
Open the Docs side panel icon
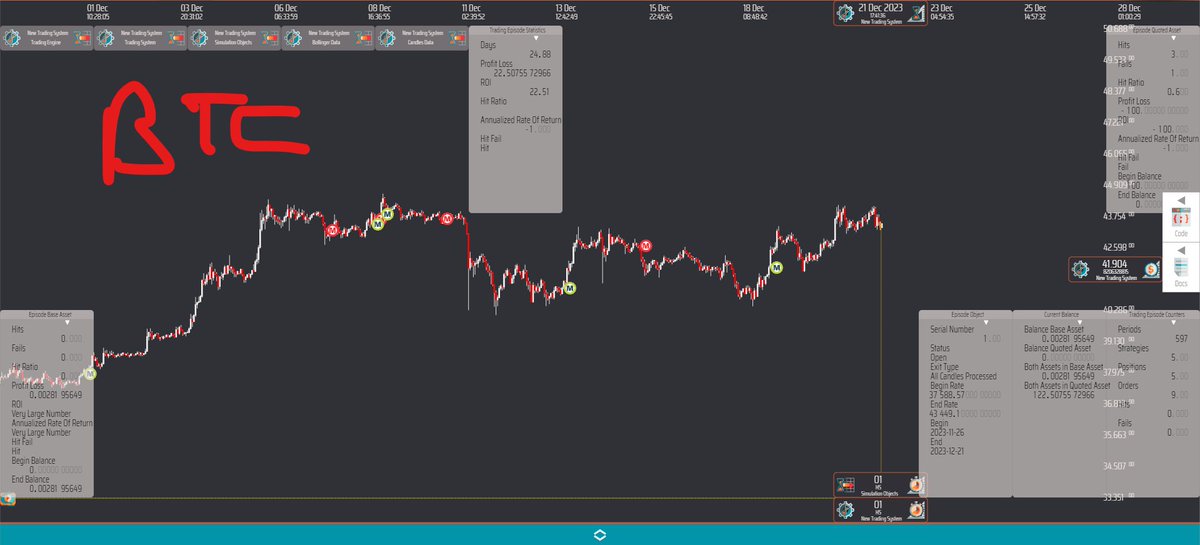[x=1181, y=268]
